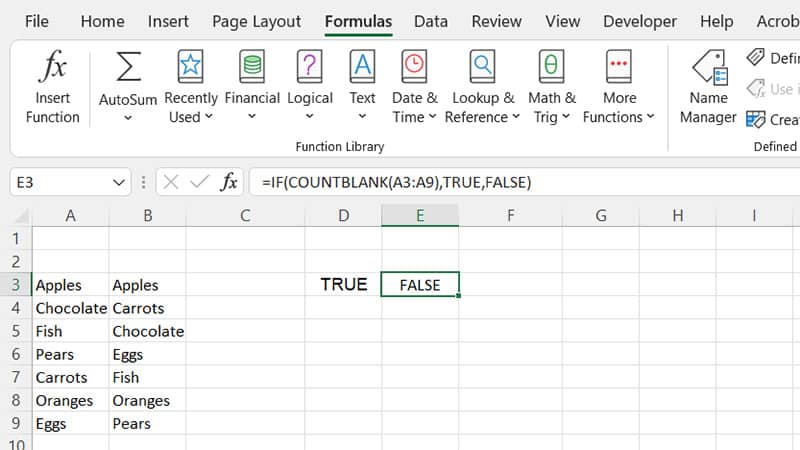
Task: Open the Logical functions library
Action: 310,87
